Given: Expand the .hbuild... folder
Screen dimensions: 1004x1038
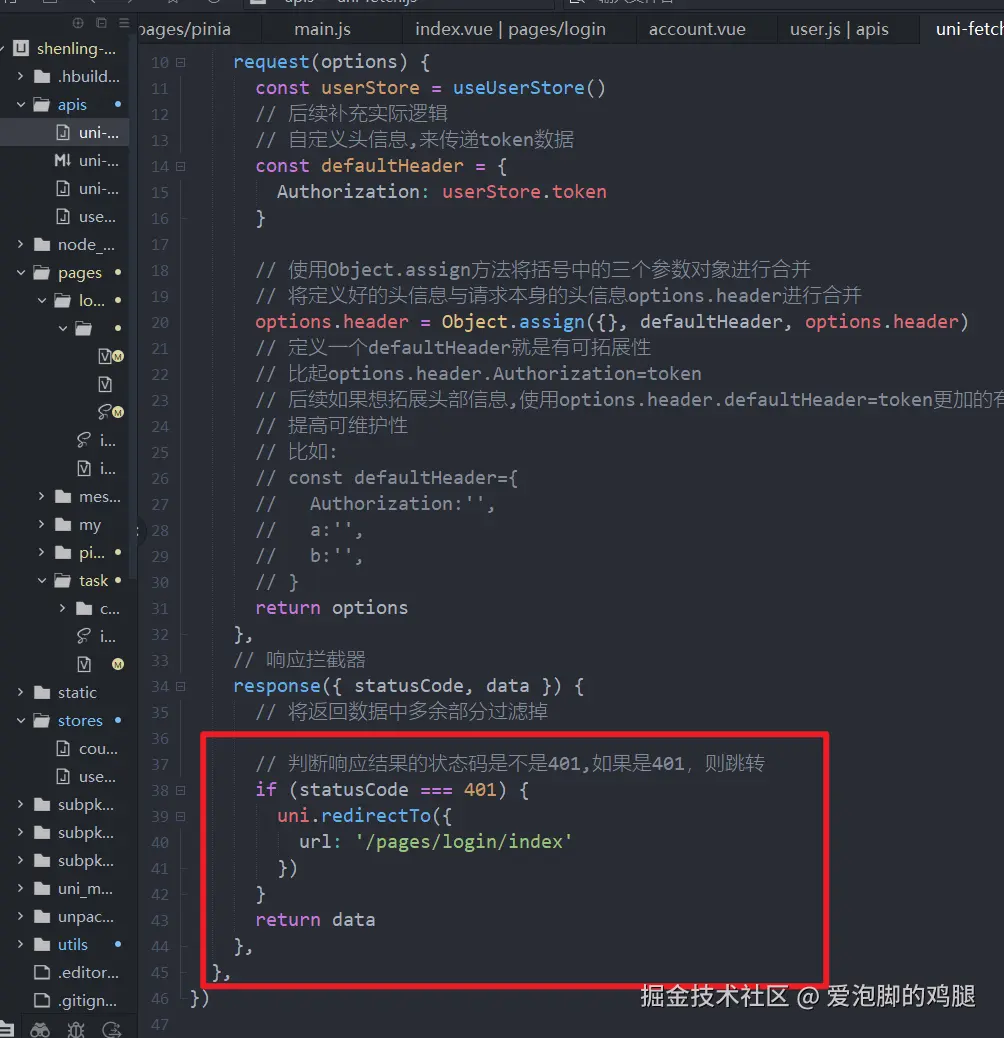Looking at the screenshot, I should coord(21,76).
